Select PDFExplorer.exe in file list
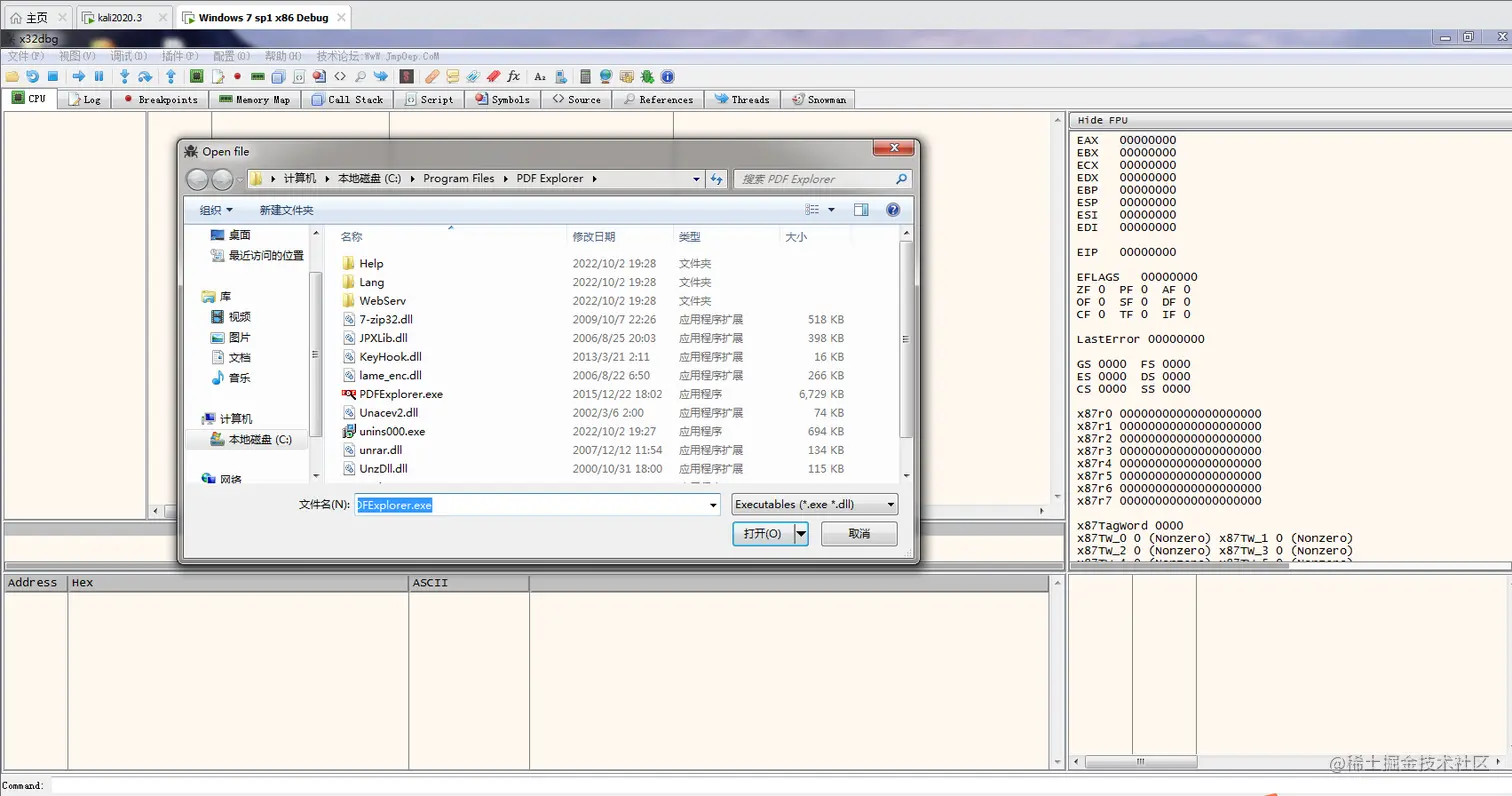The image size is (1512, 796). pyautogui.click(x=401, y=394)
